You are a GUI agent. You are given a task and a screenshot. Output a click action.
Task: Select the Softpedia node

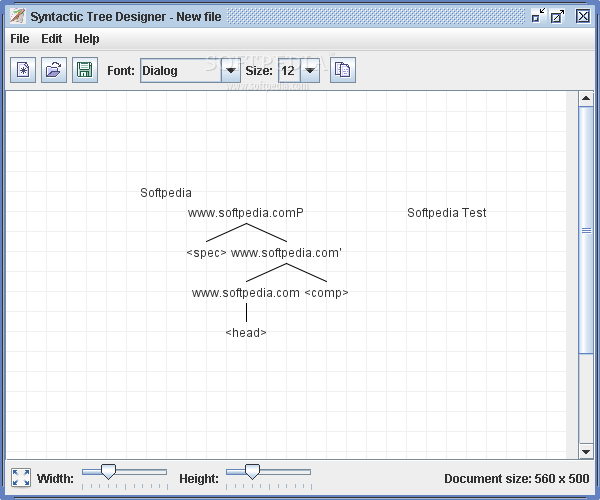(166, 193)
